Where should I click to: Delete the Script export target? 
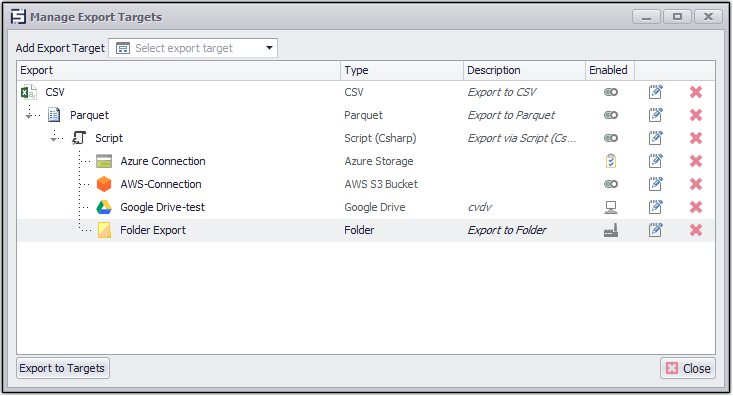(x=696, y=138)
